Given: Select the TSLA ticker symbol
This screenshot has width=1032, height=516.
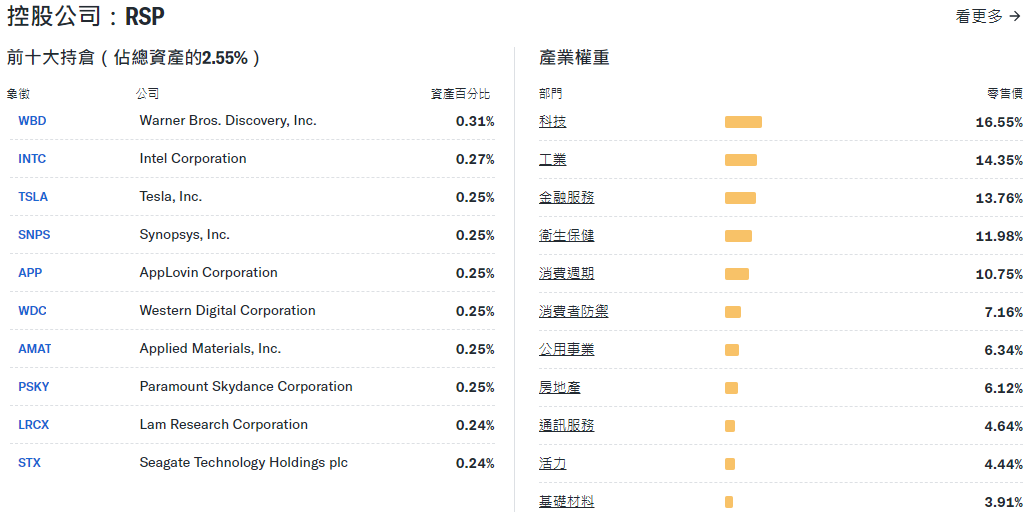Looking at the screenshot, I should 33,197.
